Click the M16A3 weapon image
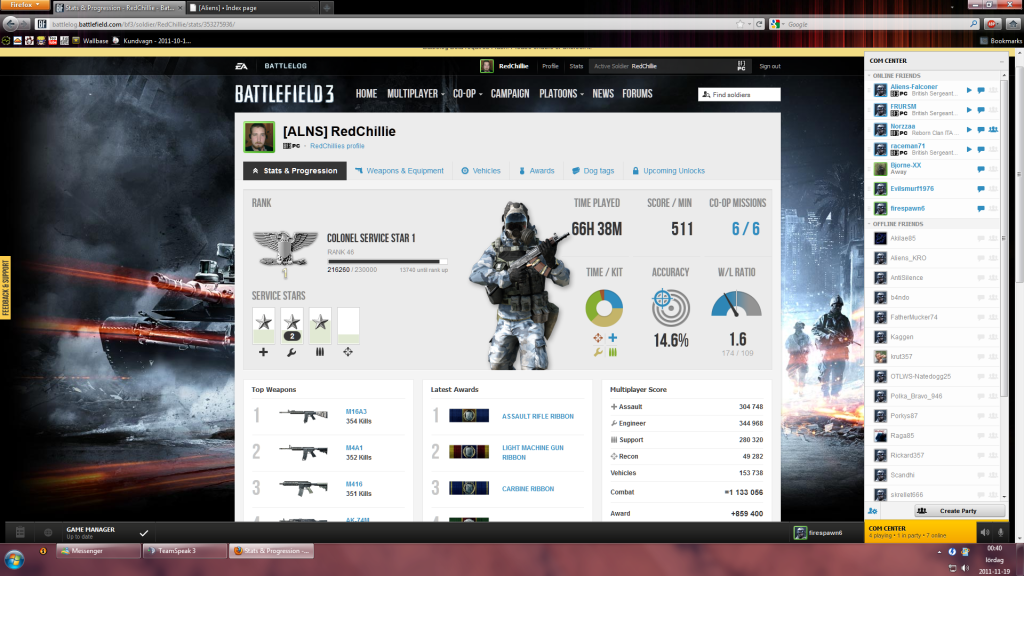Viewport: 1024px width, 640px height. click(x=304, y=415)
